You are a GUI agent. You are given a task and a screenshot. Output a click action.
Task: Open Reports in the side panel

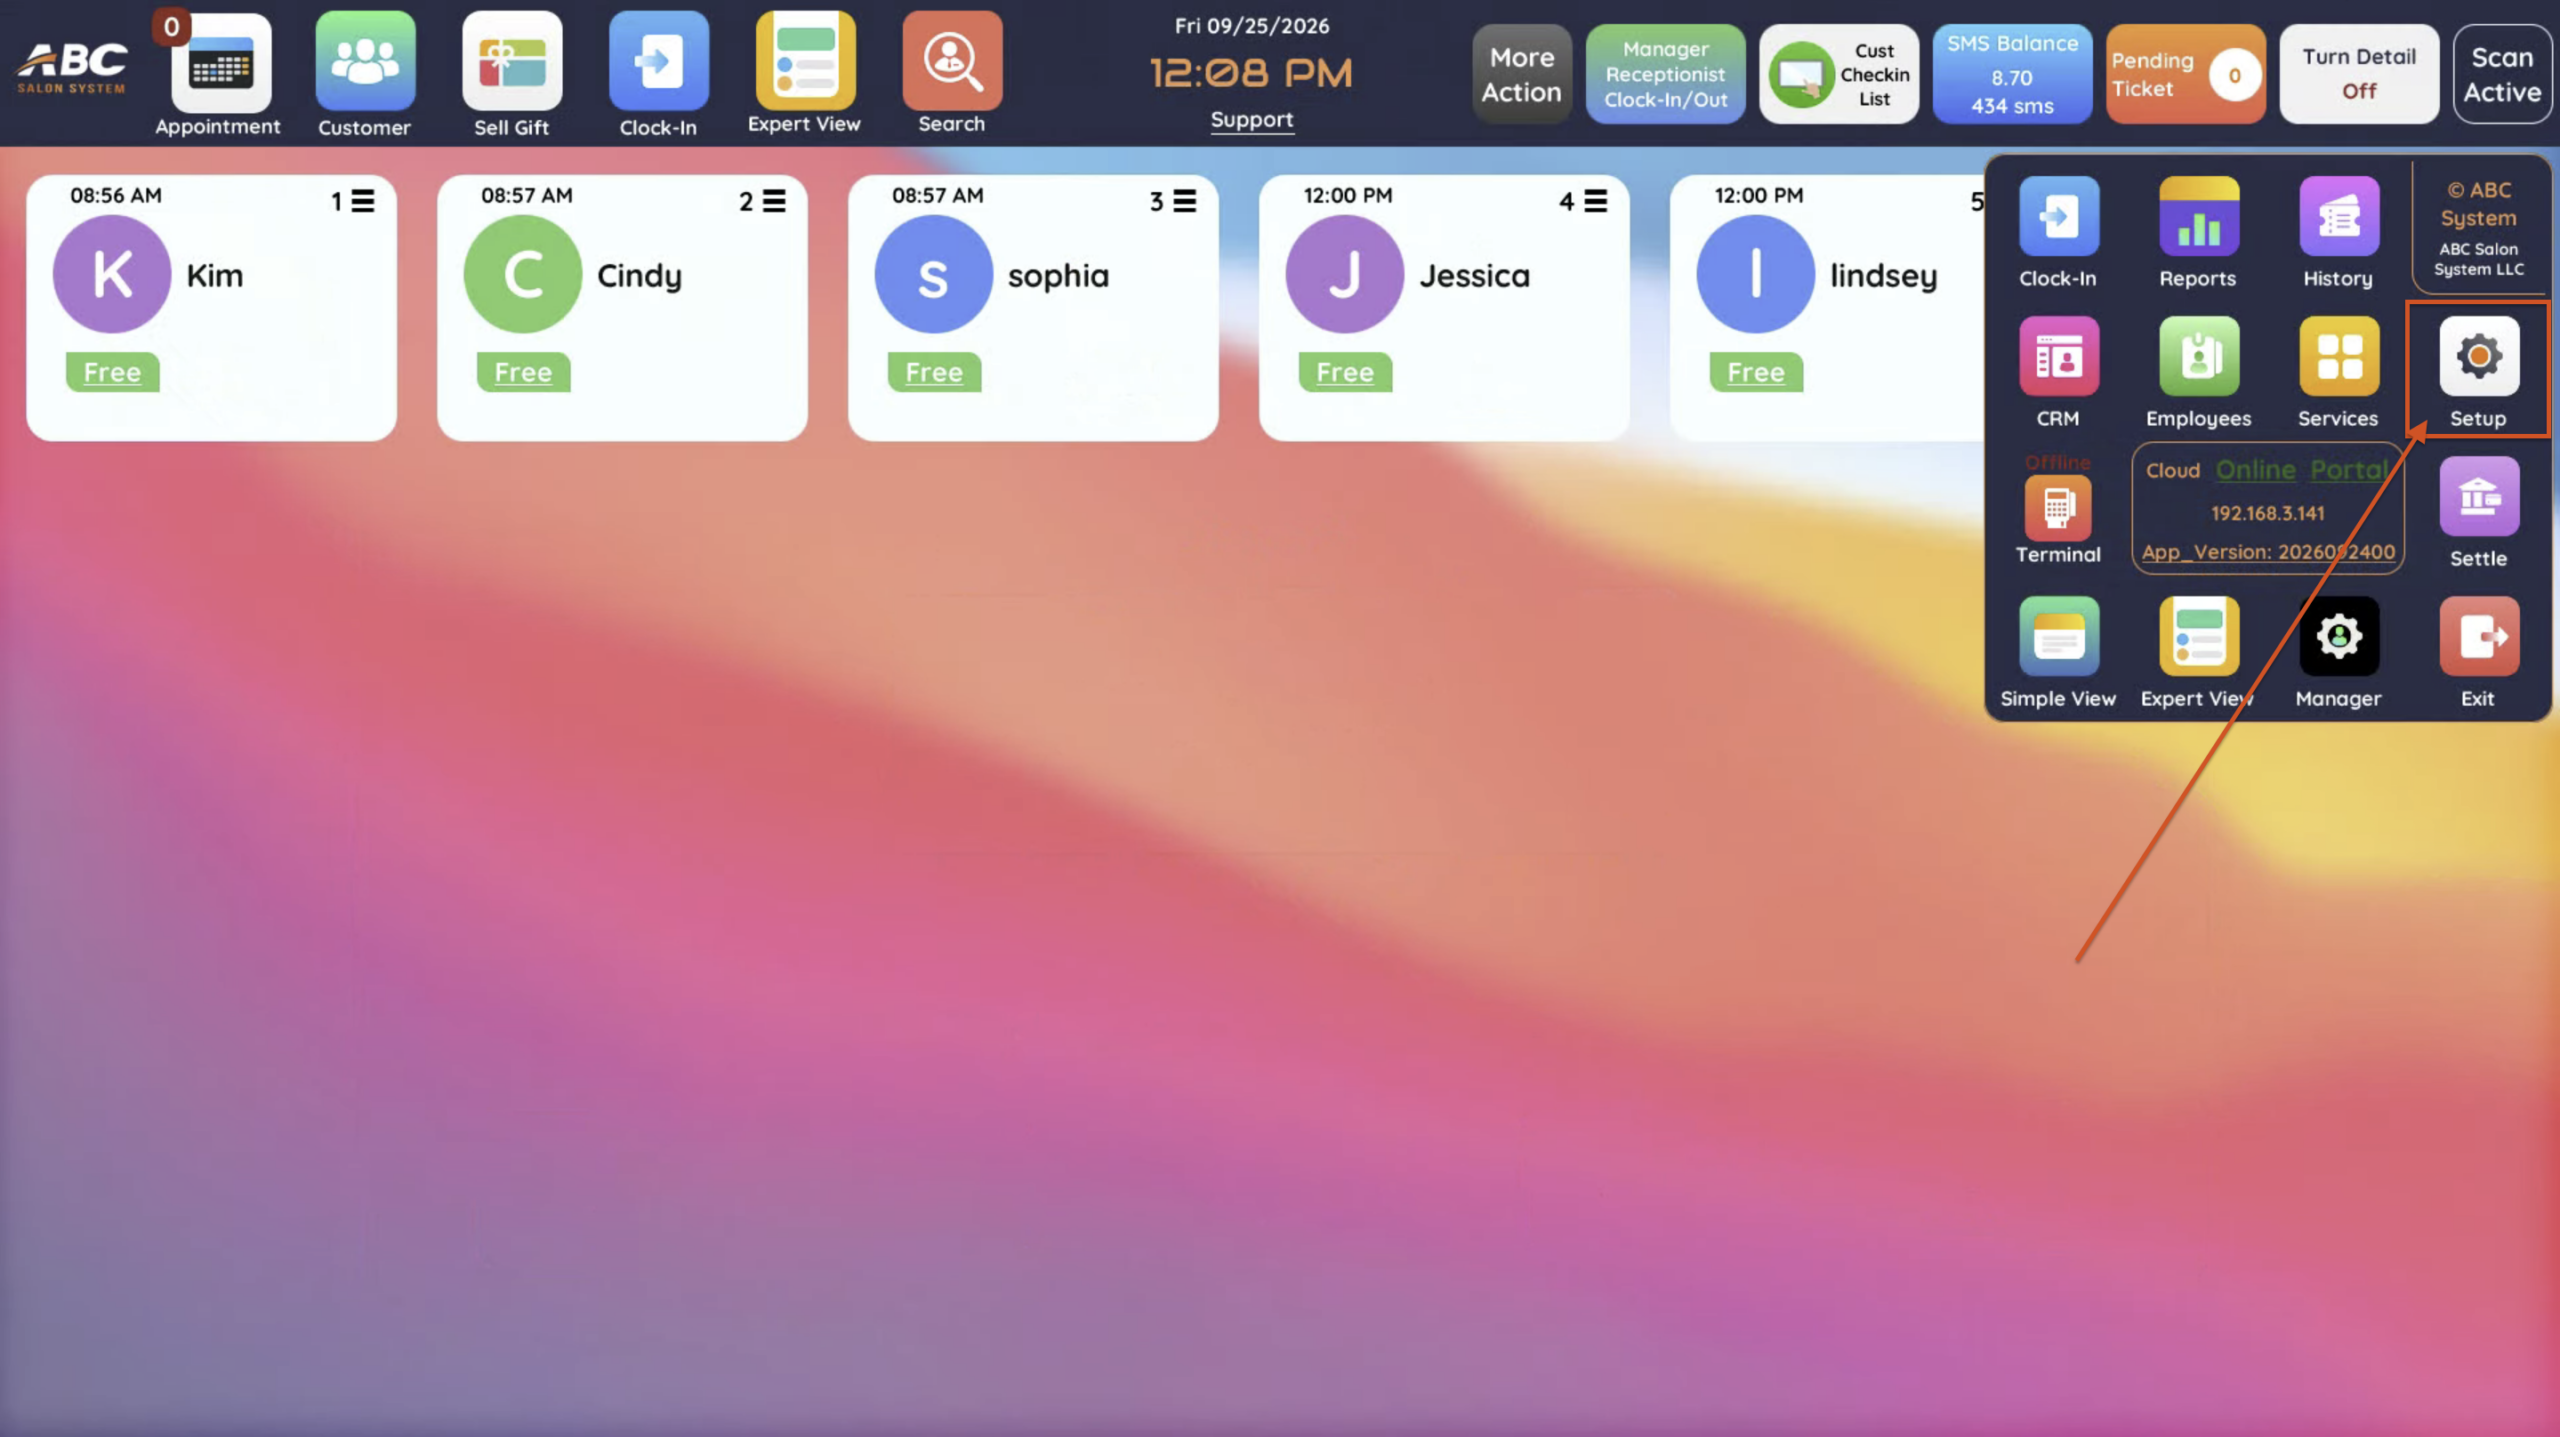point(2198,216)
